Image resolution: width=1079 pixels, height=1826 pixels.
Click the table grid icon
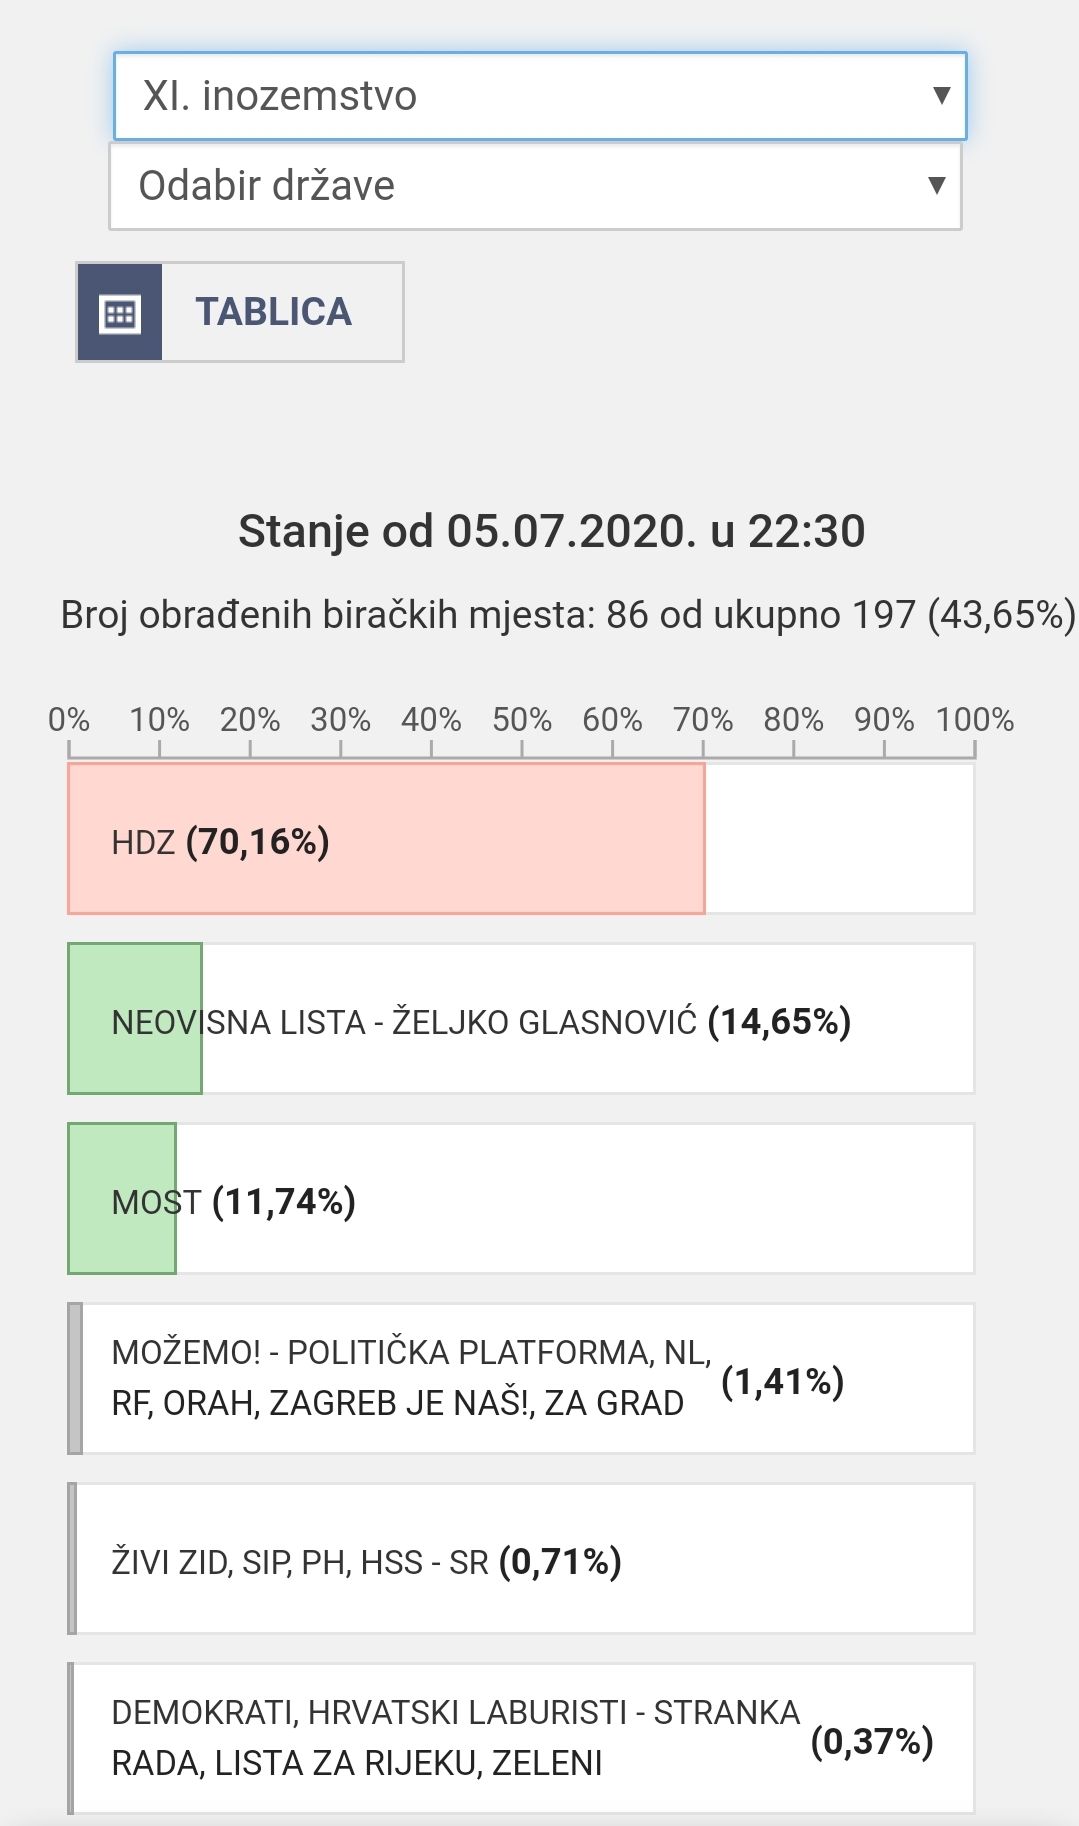(x=119, y=312)
